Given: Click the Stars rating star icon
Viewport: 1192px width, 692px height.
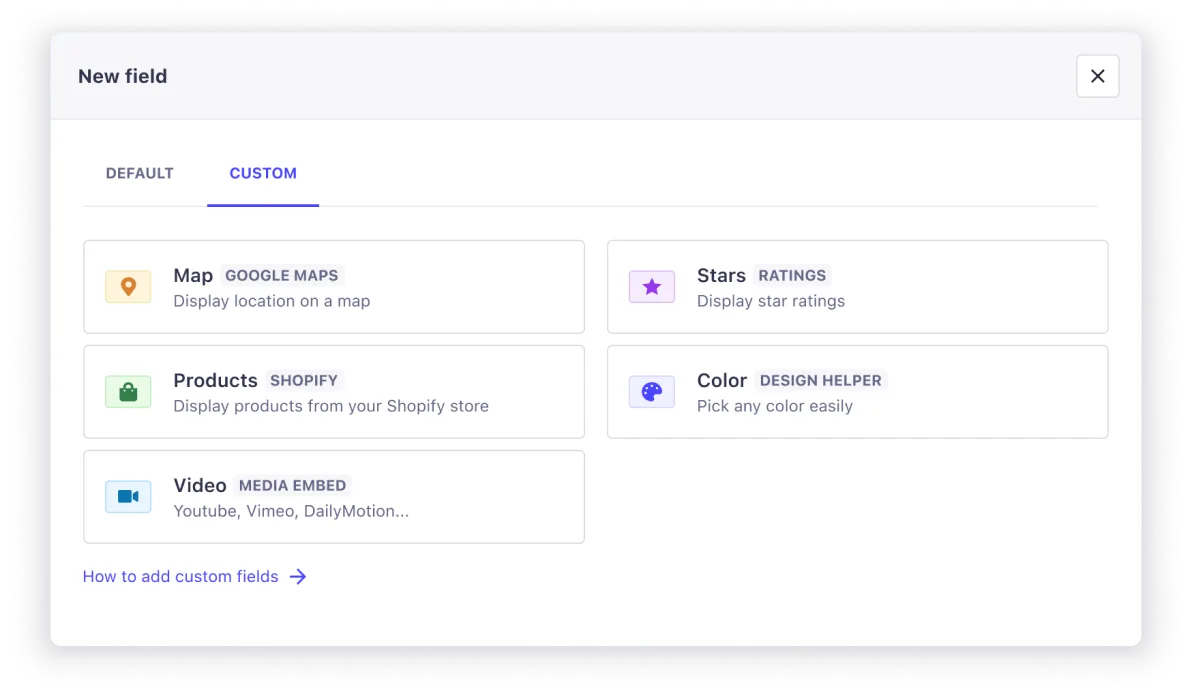Looking at the screenshot, I should pyautogui.click(x=652, y=287).
